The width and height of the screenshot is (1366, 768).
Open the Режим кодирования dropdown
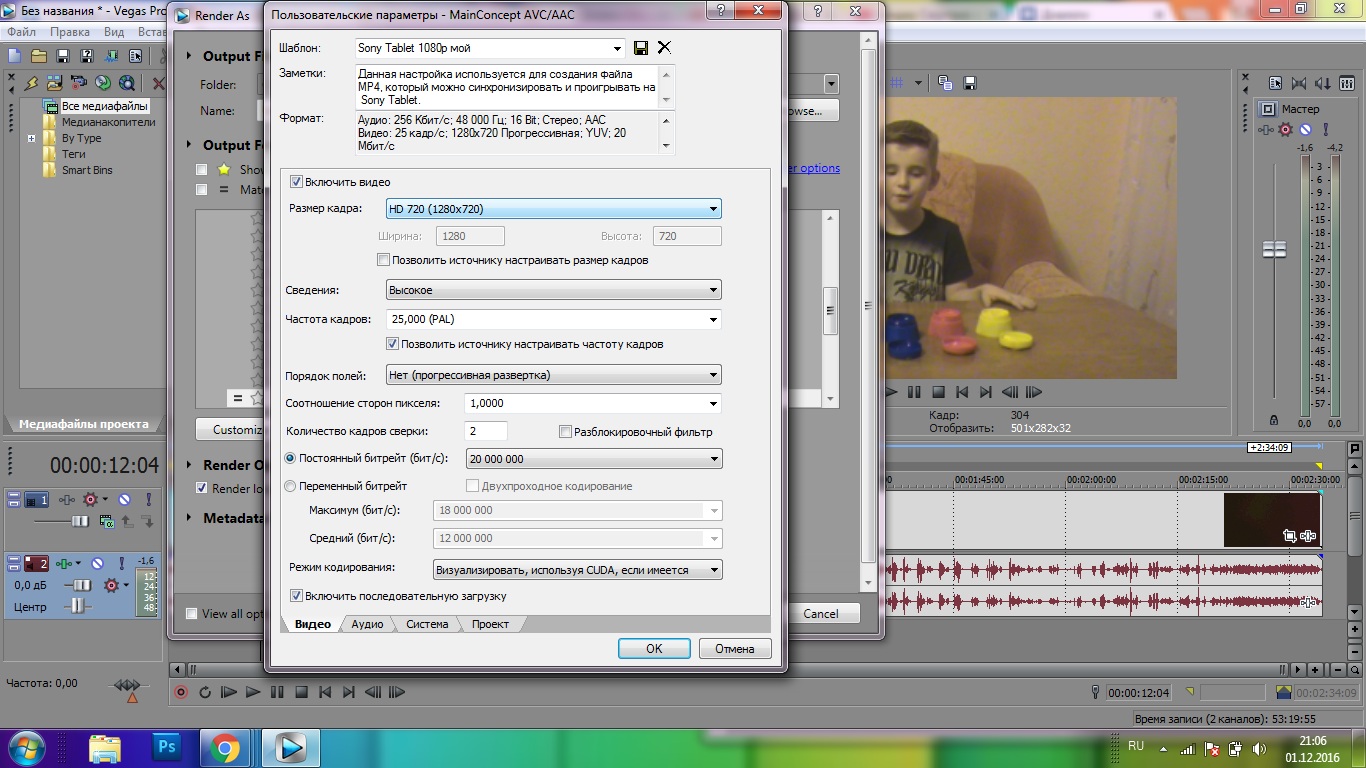tap(578, 570)
